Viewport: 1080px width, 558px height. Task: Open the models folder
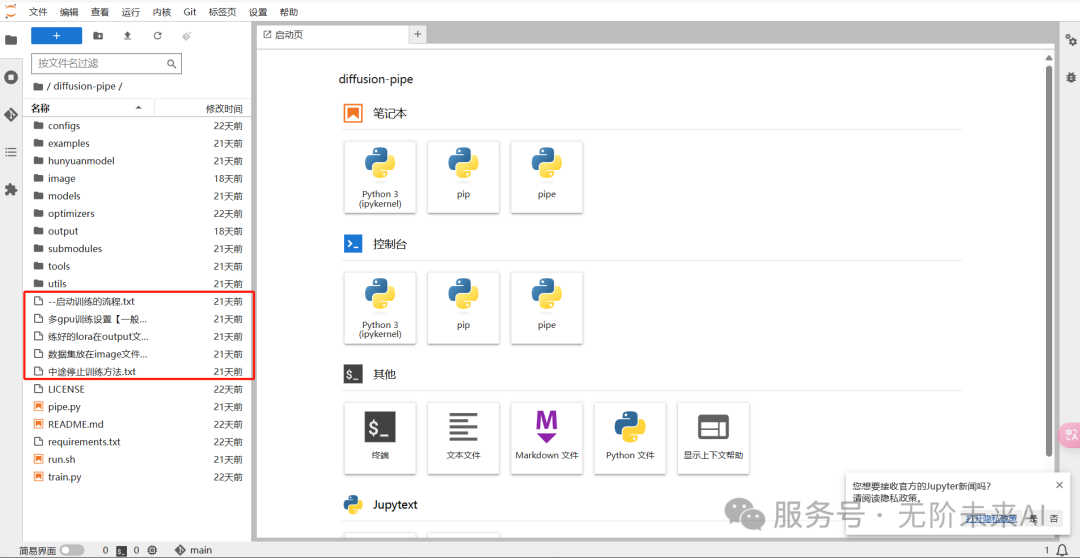point(138,196)
